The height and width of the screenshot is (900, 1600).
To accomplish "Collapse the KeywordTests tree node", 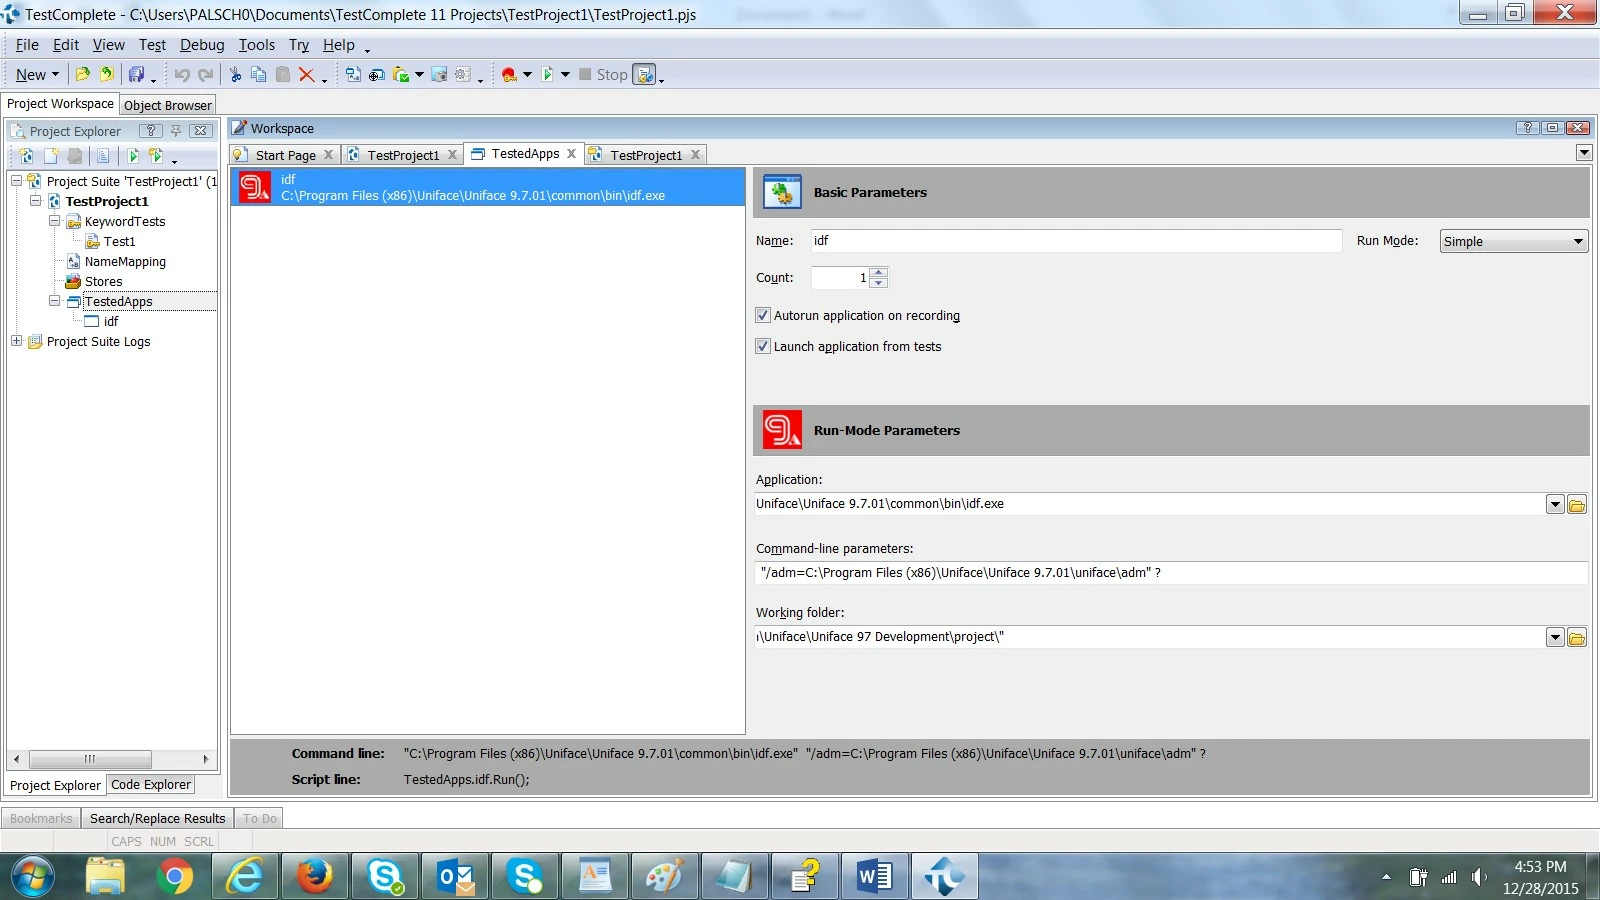I will [x=55, y=221].
